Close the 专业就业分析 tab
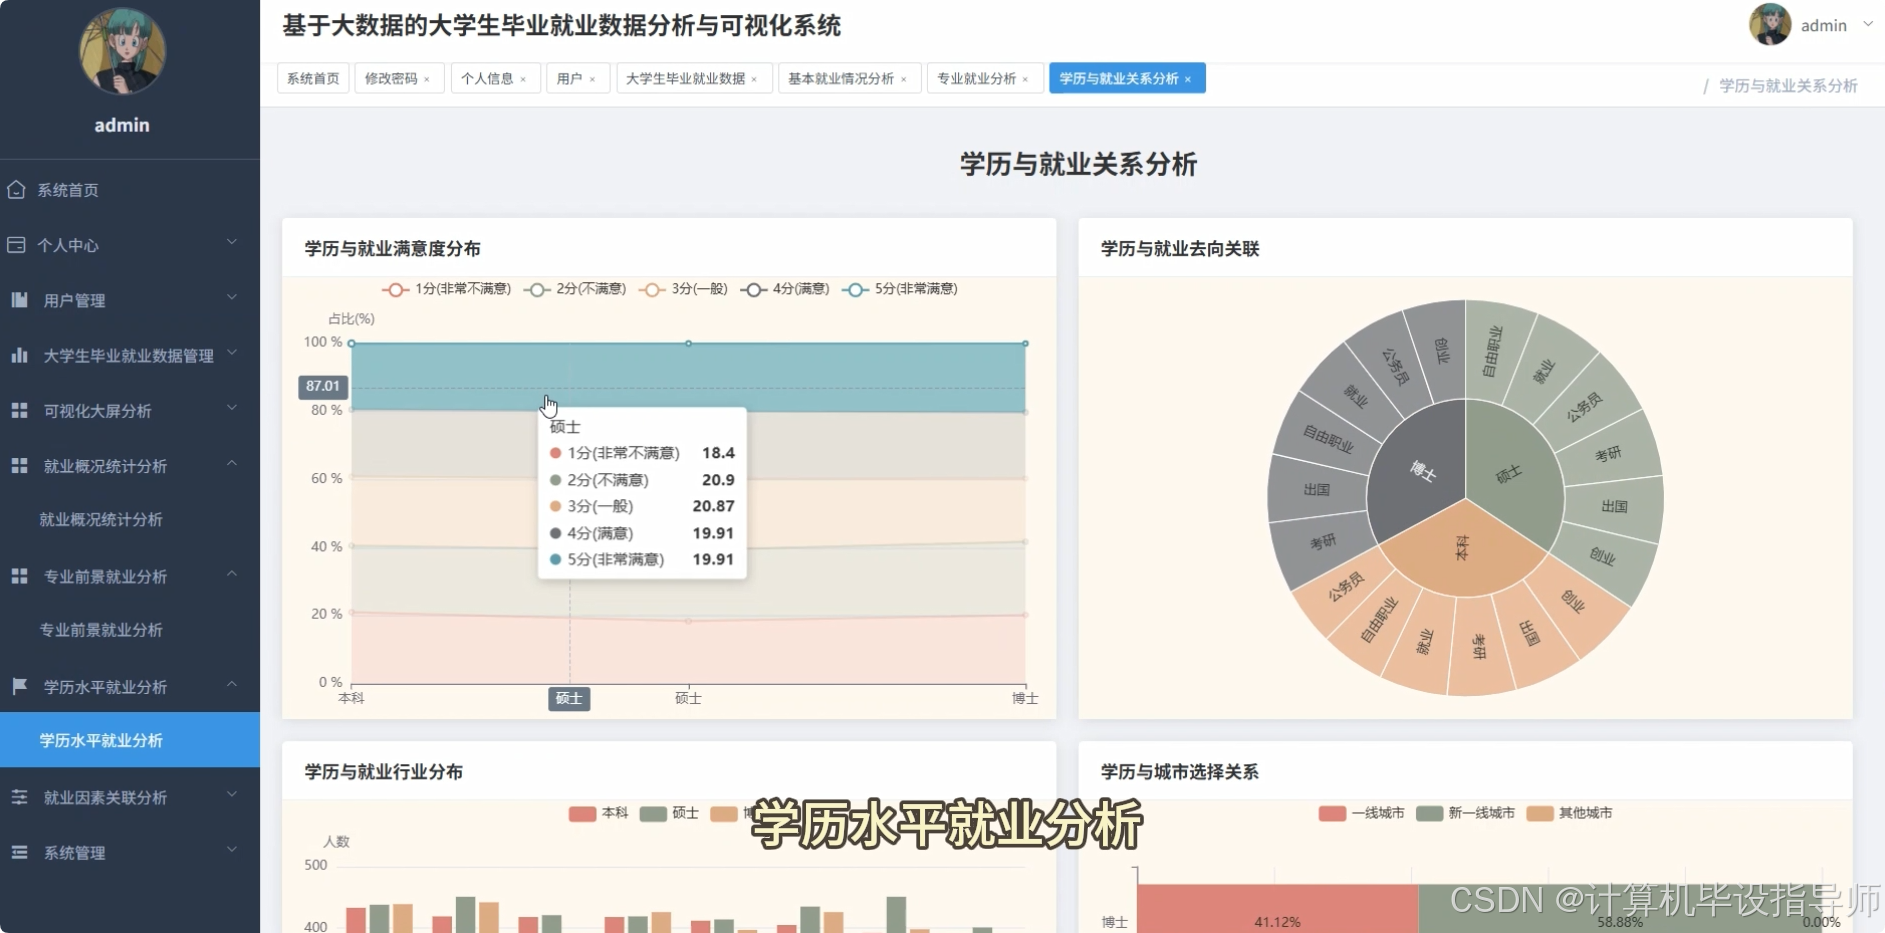The width and height of the screenshot is (1885, 933). coord(1027,78)
